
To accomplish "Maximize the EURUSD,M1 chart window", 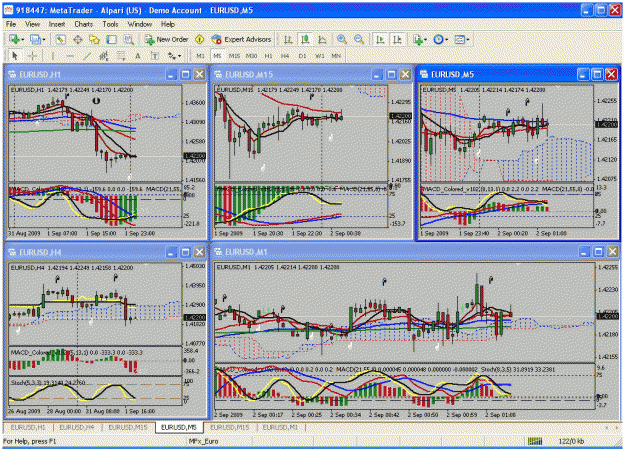I will 598,252.
